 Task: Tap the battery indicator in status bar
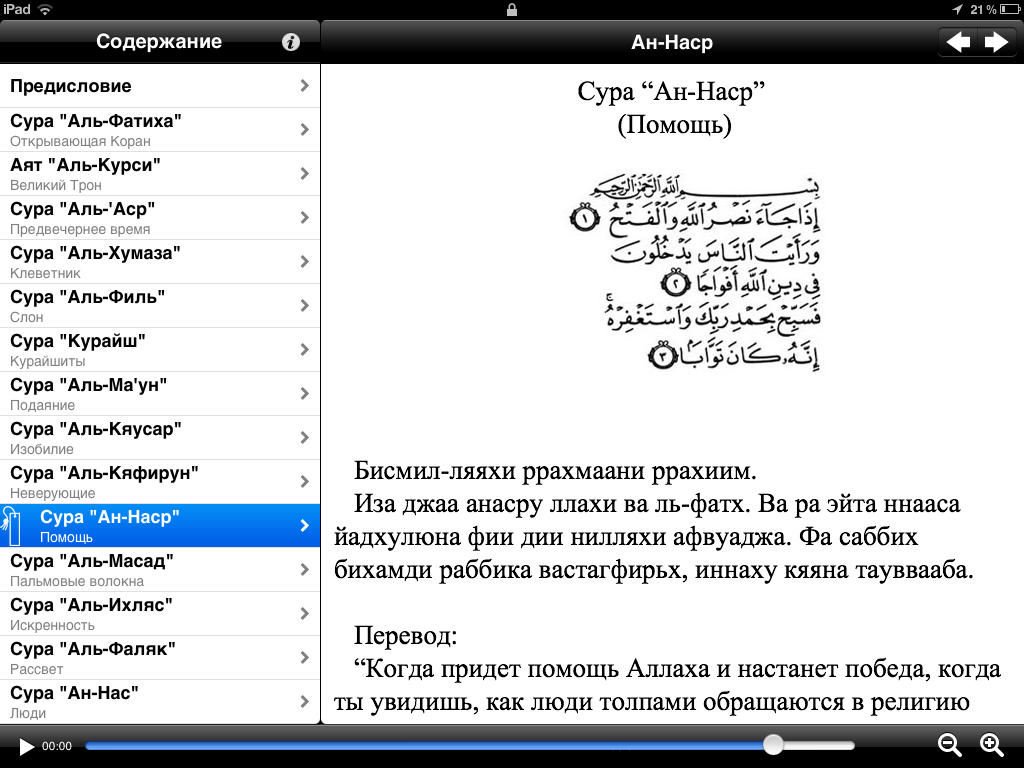(1009, 9)
